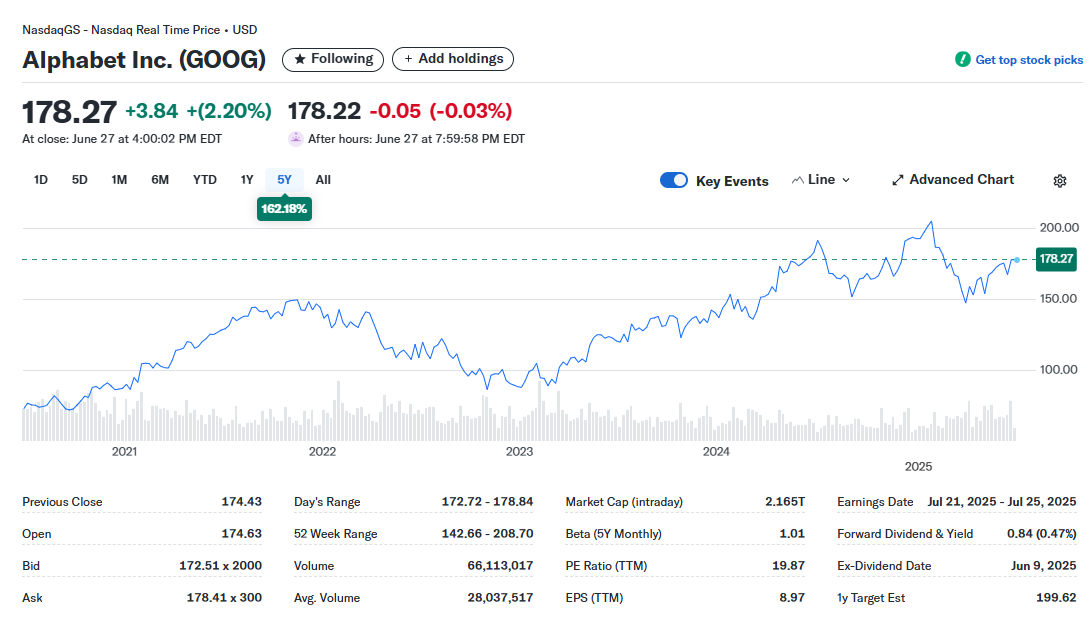Select the 6M time range tab

coord(160,180)
